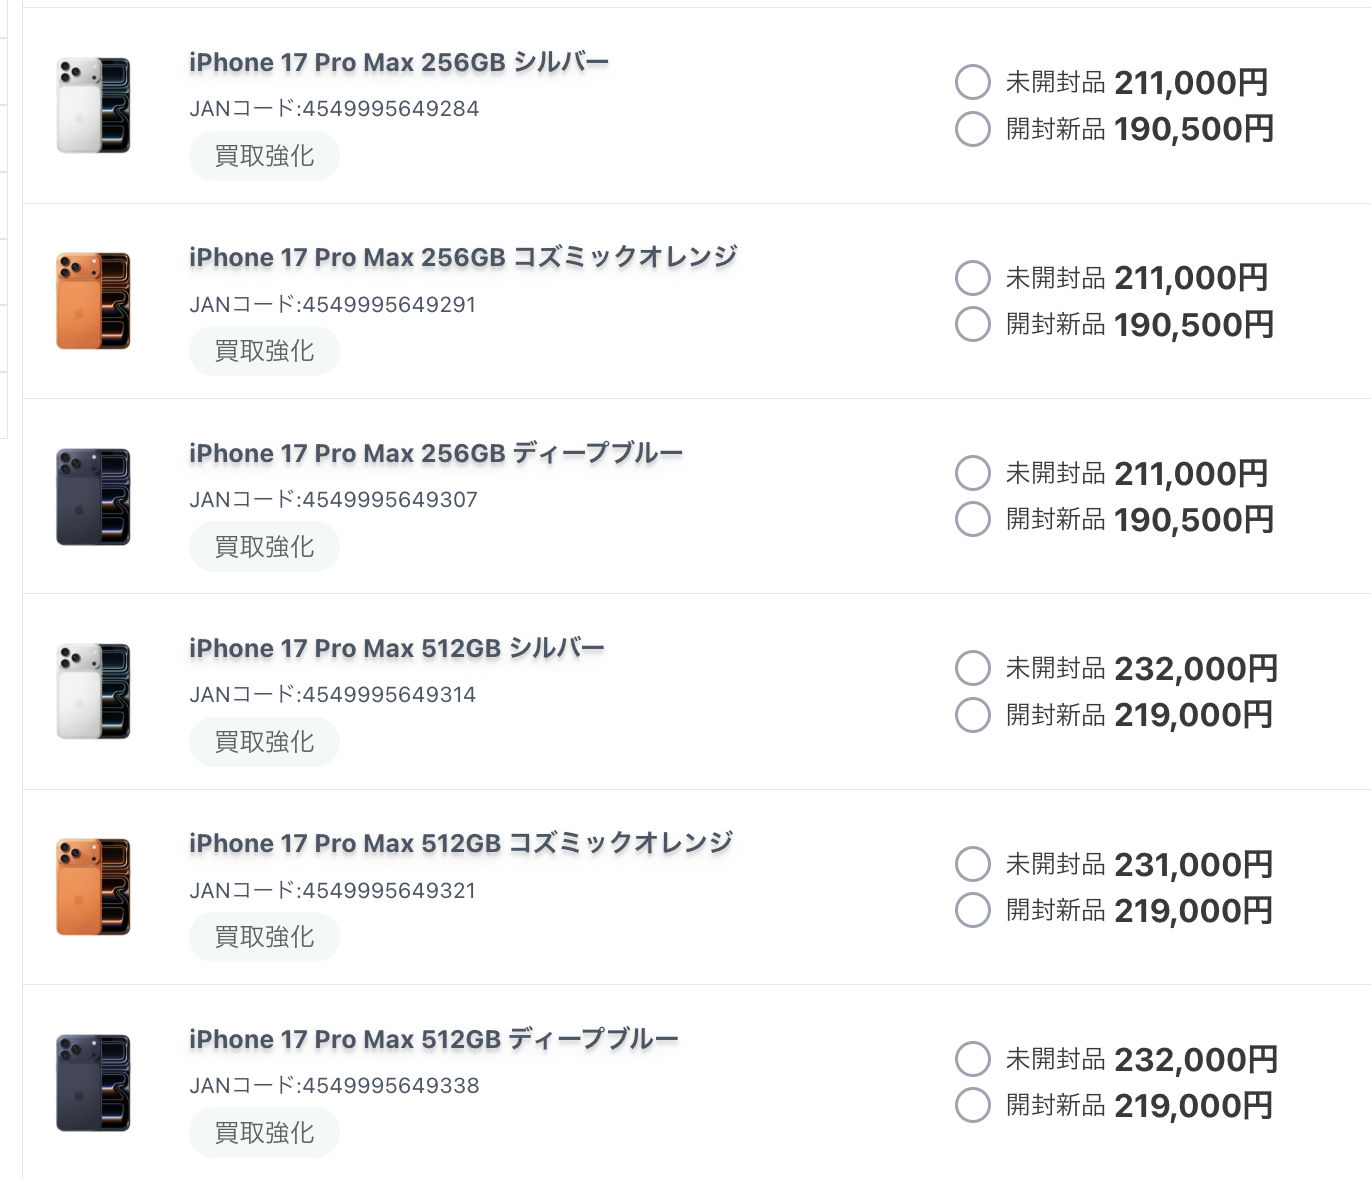Click the orange iPhone 256GB product image
Viewport: 1371px width, 1179px height.
tap(93, 301)
